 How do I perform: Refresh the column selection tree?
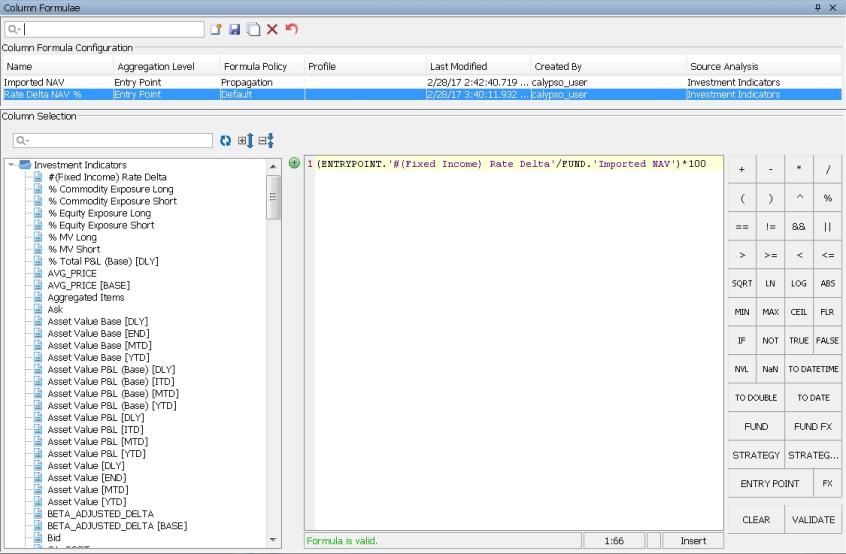(226, 141)
